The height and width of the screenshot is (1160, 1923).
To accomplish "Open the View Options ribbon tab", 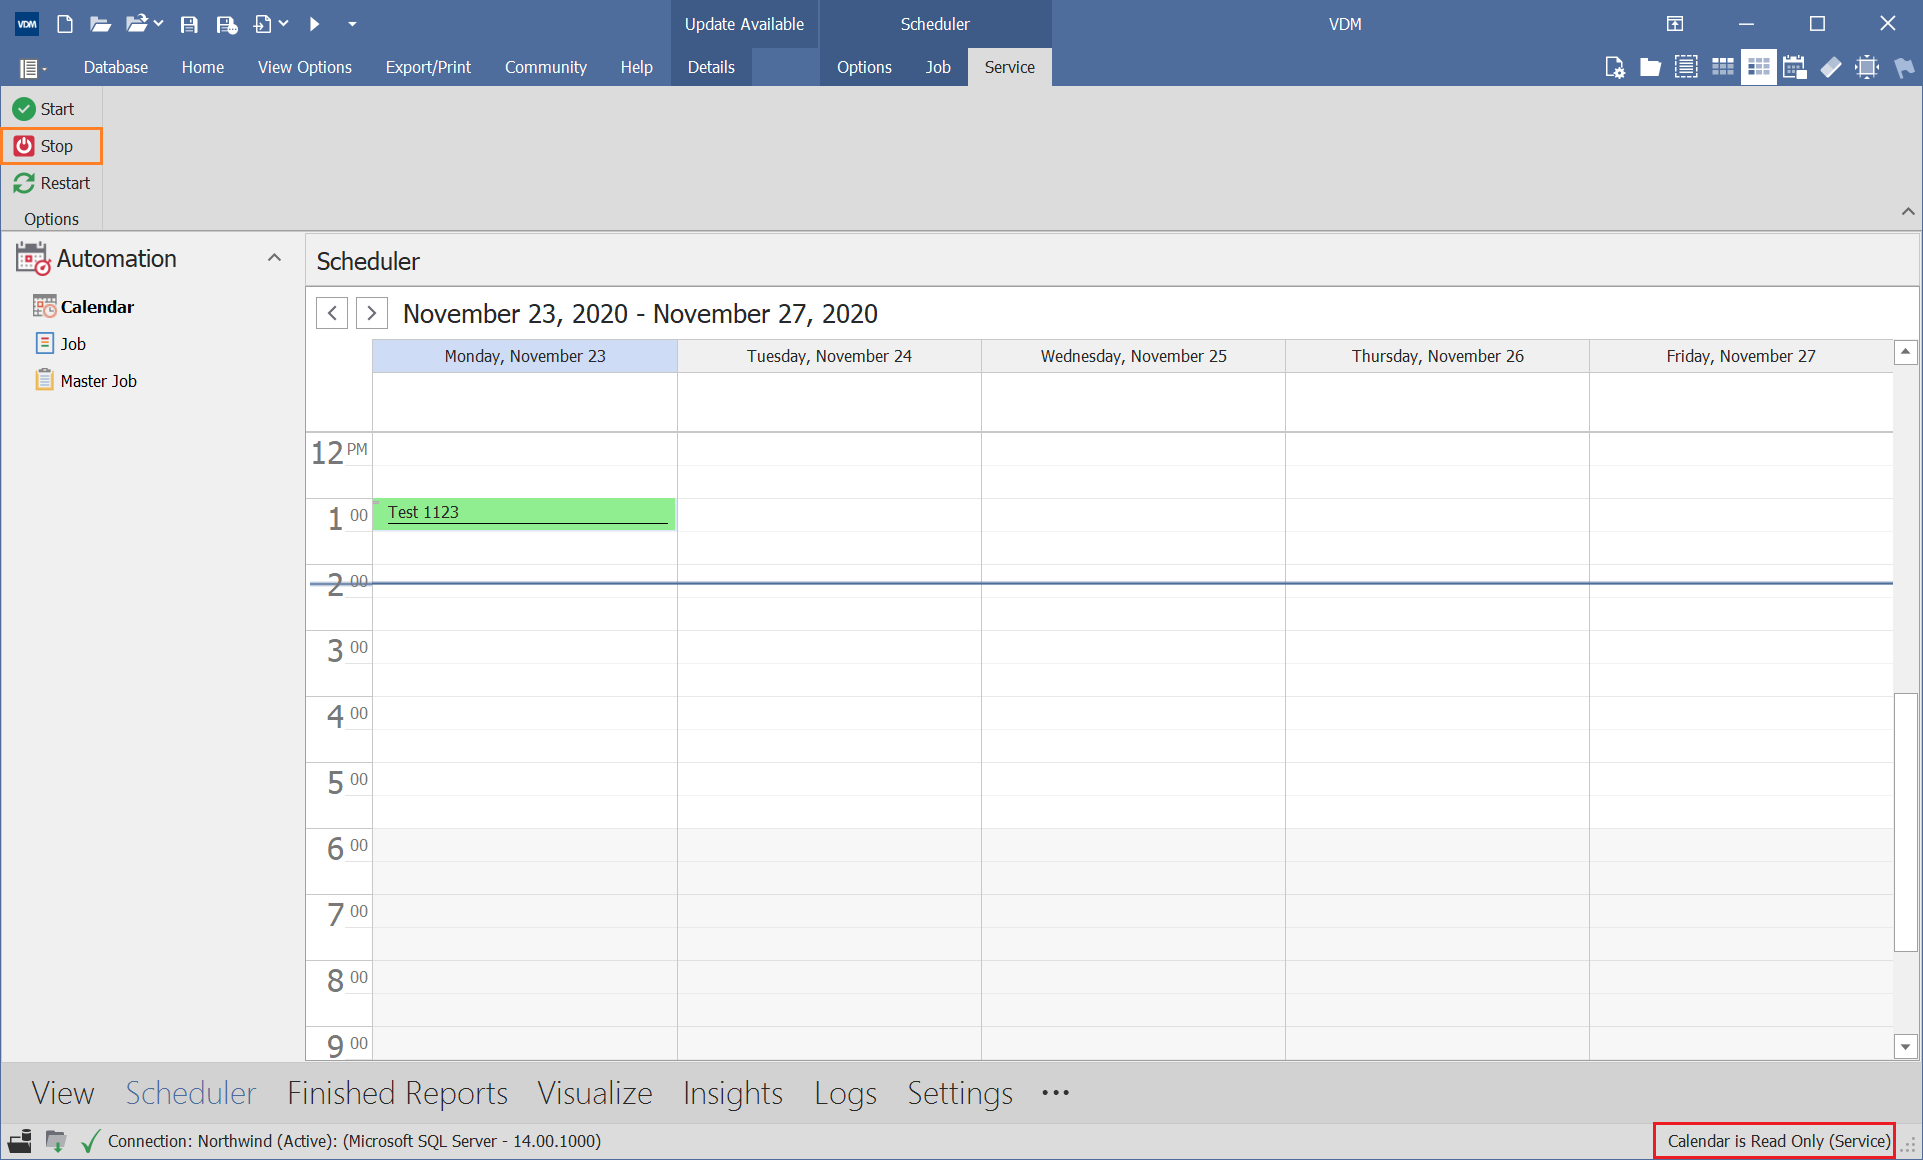I will coord(305,67).
